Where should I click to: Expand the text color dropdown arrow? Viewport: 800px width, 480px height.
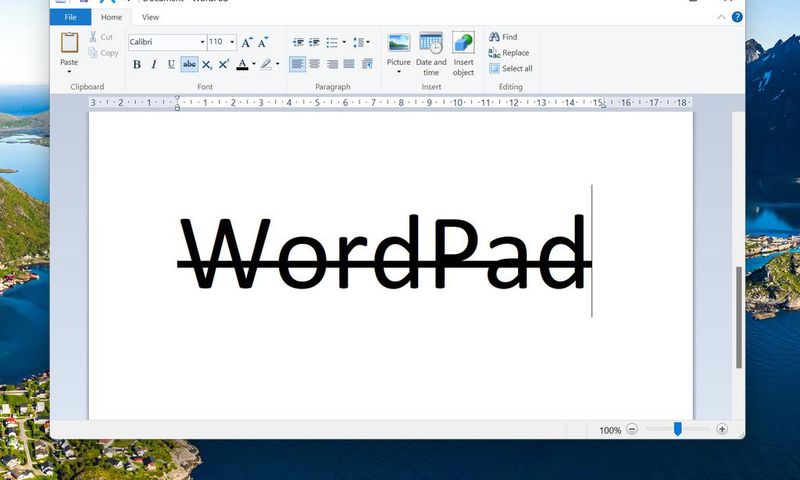coord(254,64)
